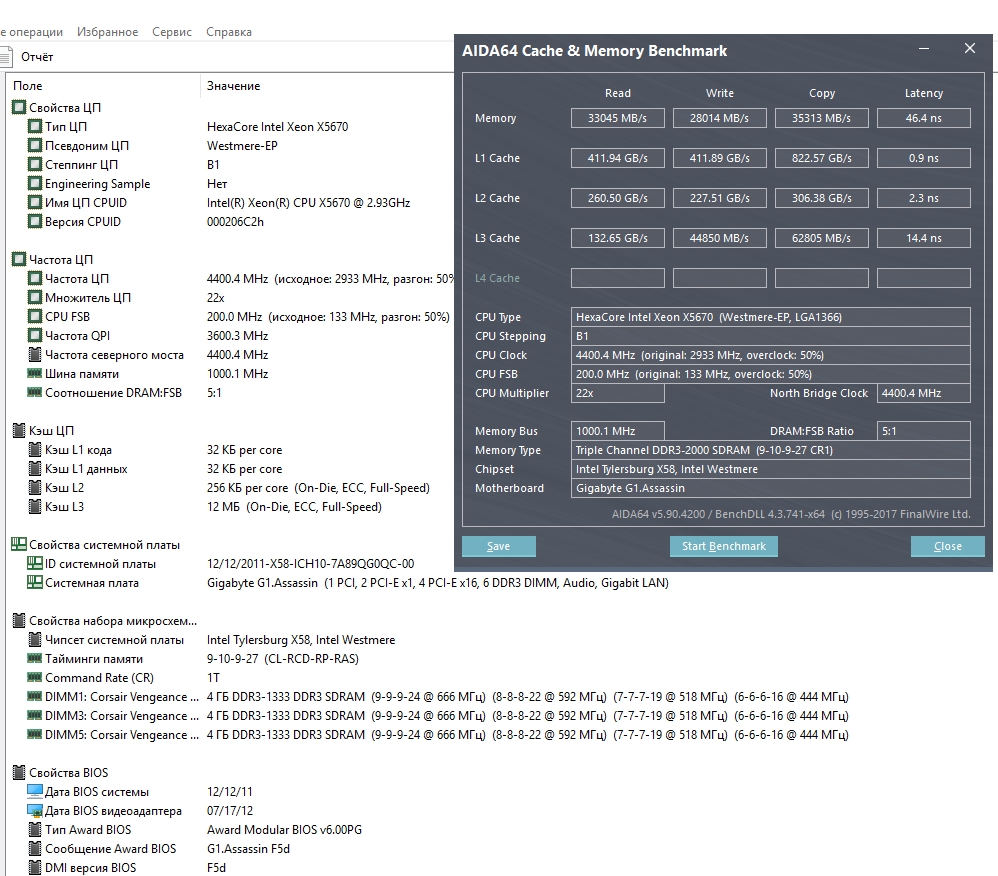Open the Справка menu
This screenshot has height=876, width=998.
pos(228,32)
